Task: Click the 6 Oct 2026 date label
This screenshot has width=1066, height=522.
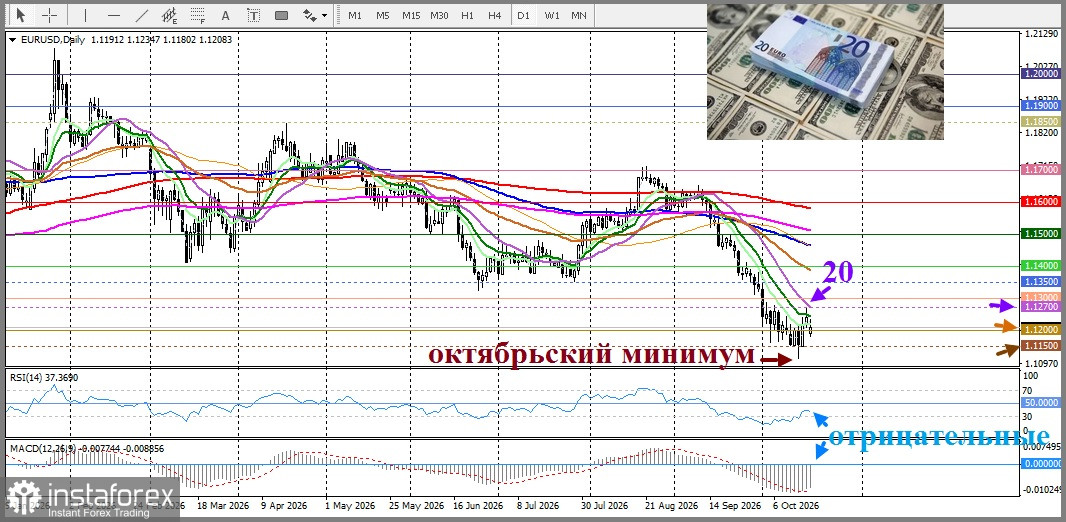Action: click(x=797, y=506)
